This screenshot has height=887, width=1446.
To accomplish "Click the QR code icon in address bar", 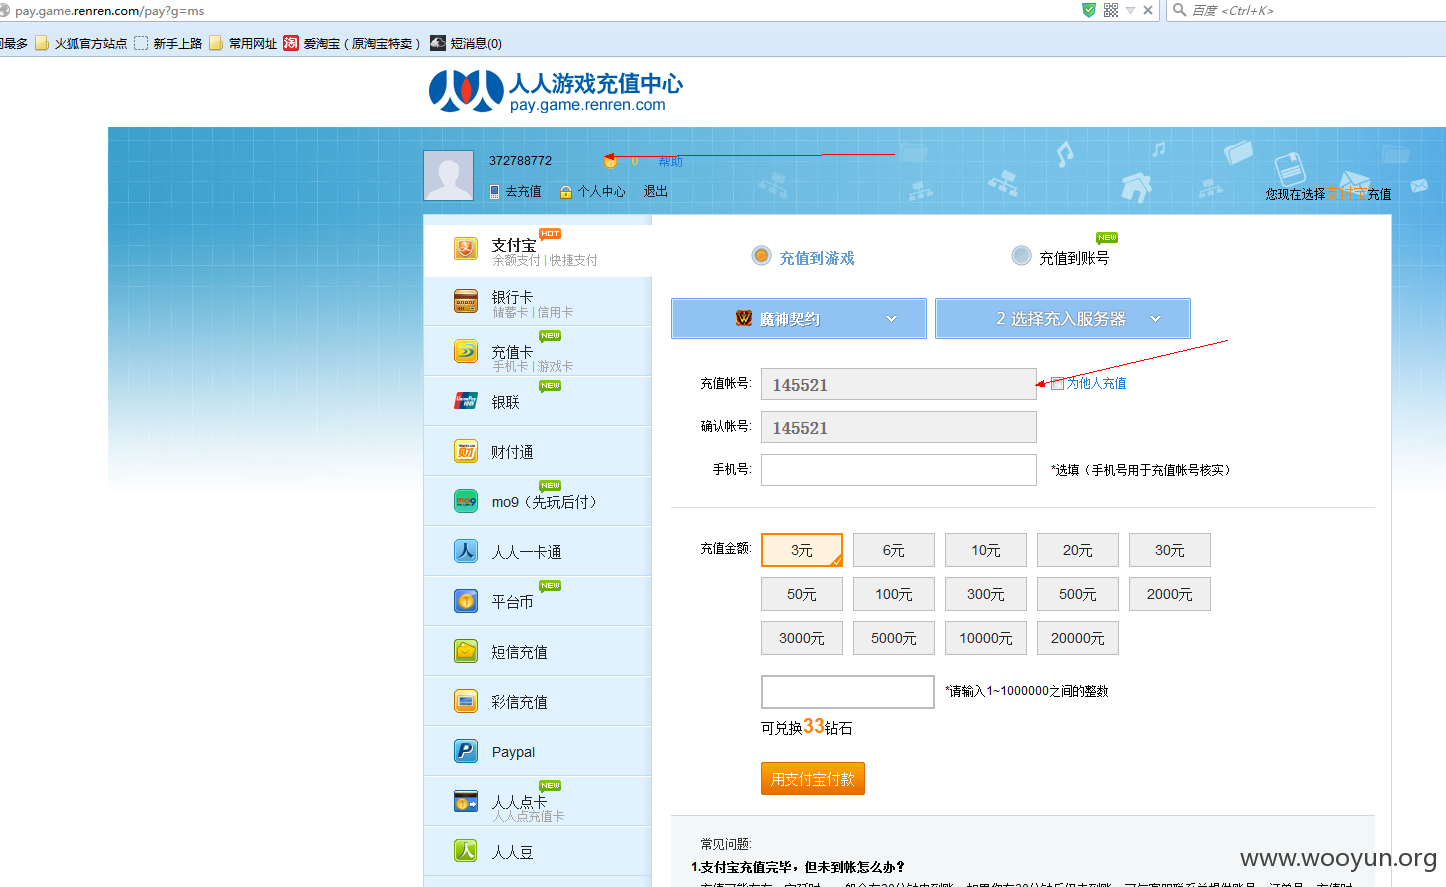I will click(1111, 10).
